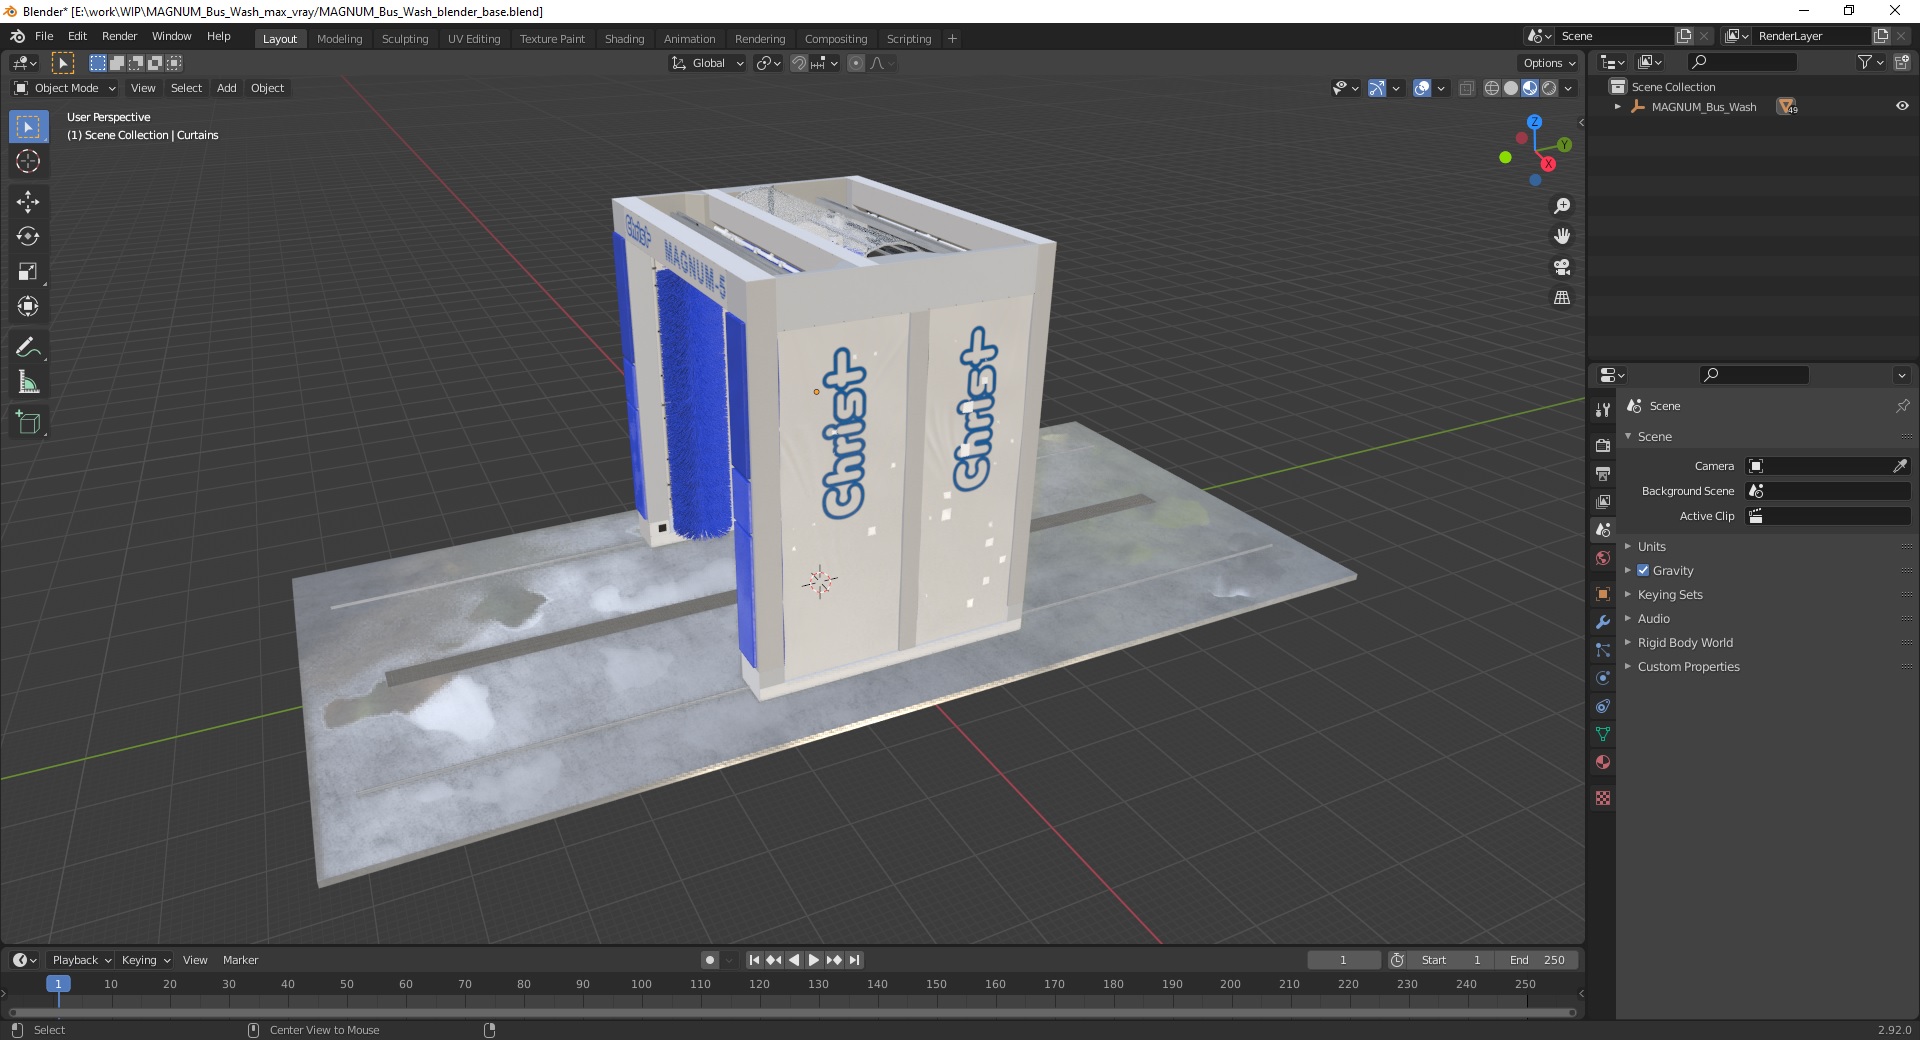Open the Particle properties tab
This screenshot has height=1040, width=1920.
1603,650
